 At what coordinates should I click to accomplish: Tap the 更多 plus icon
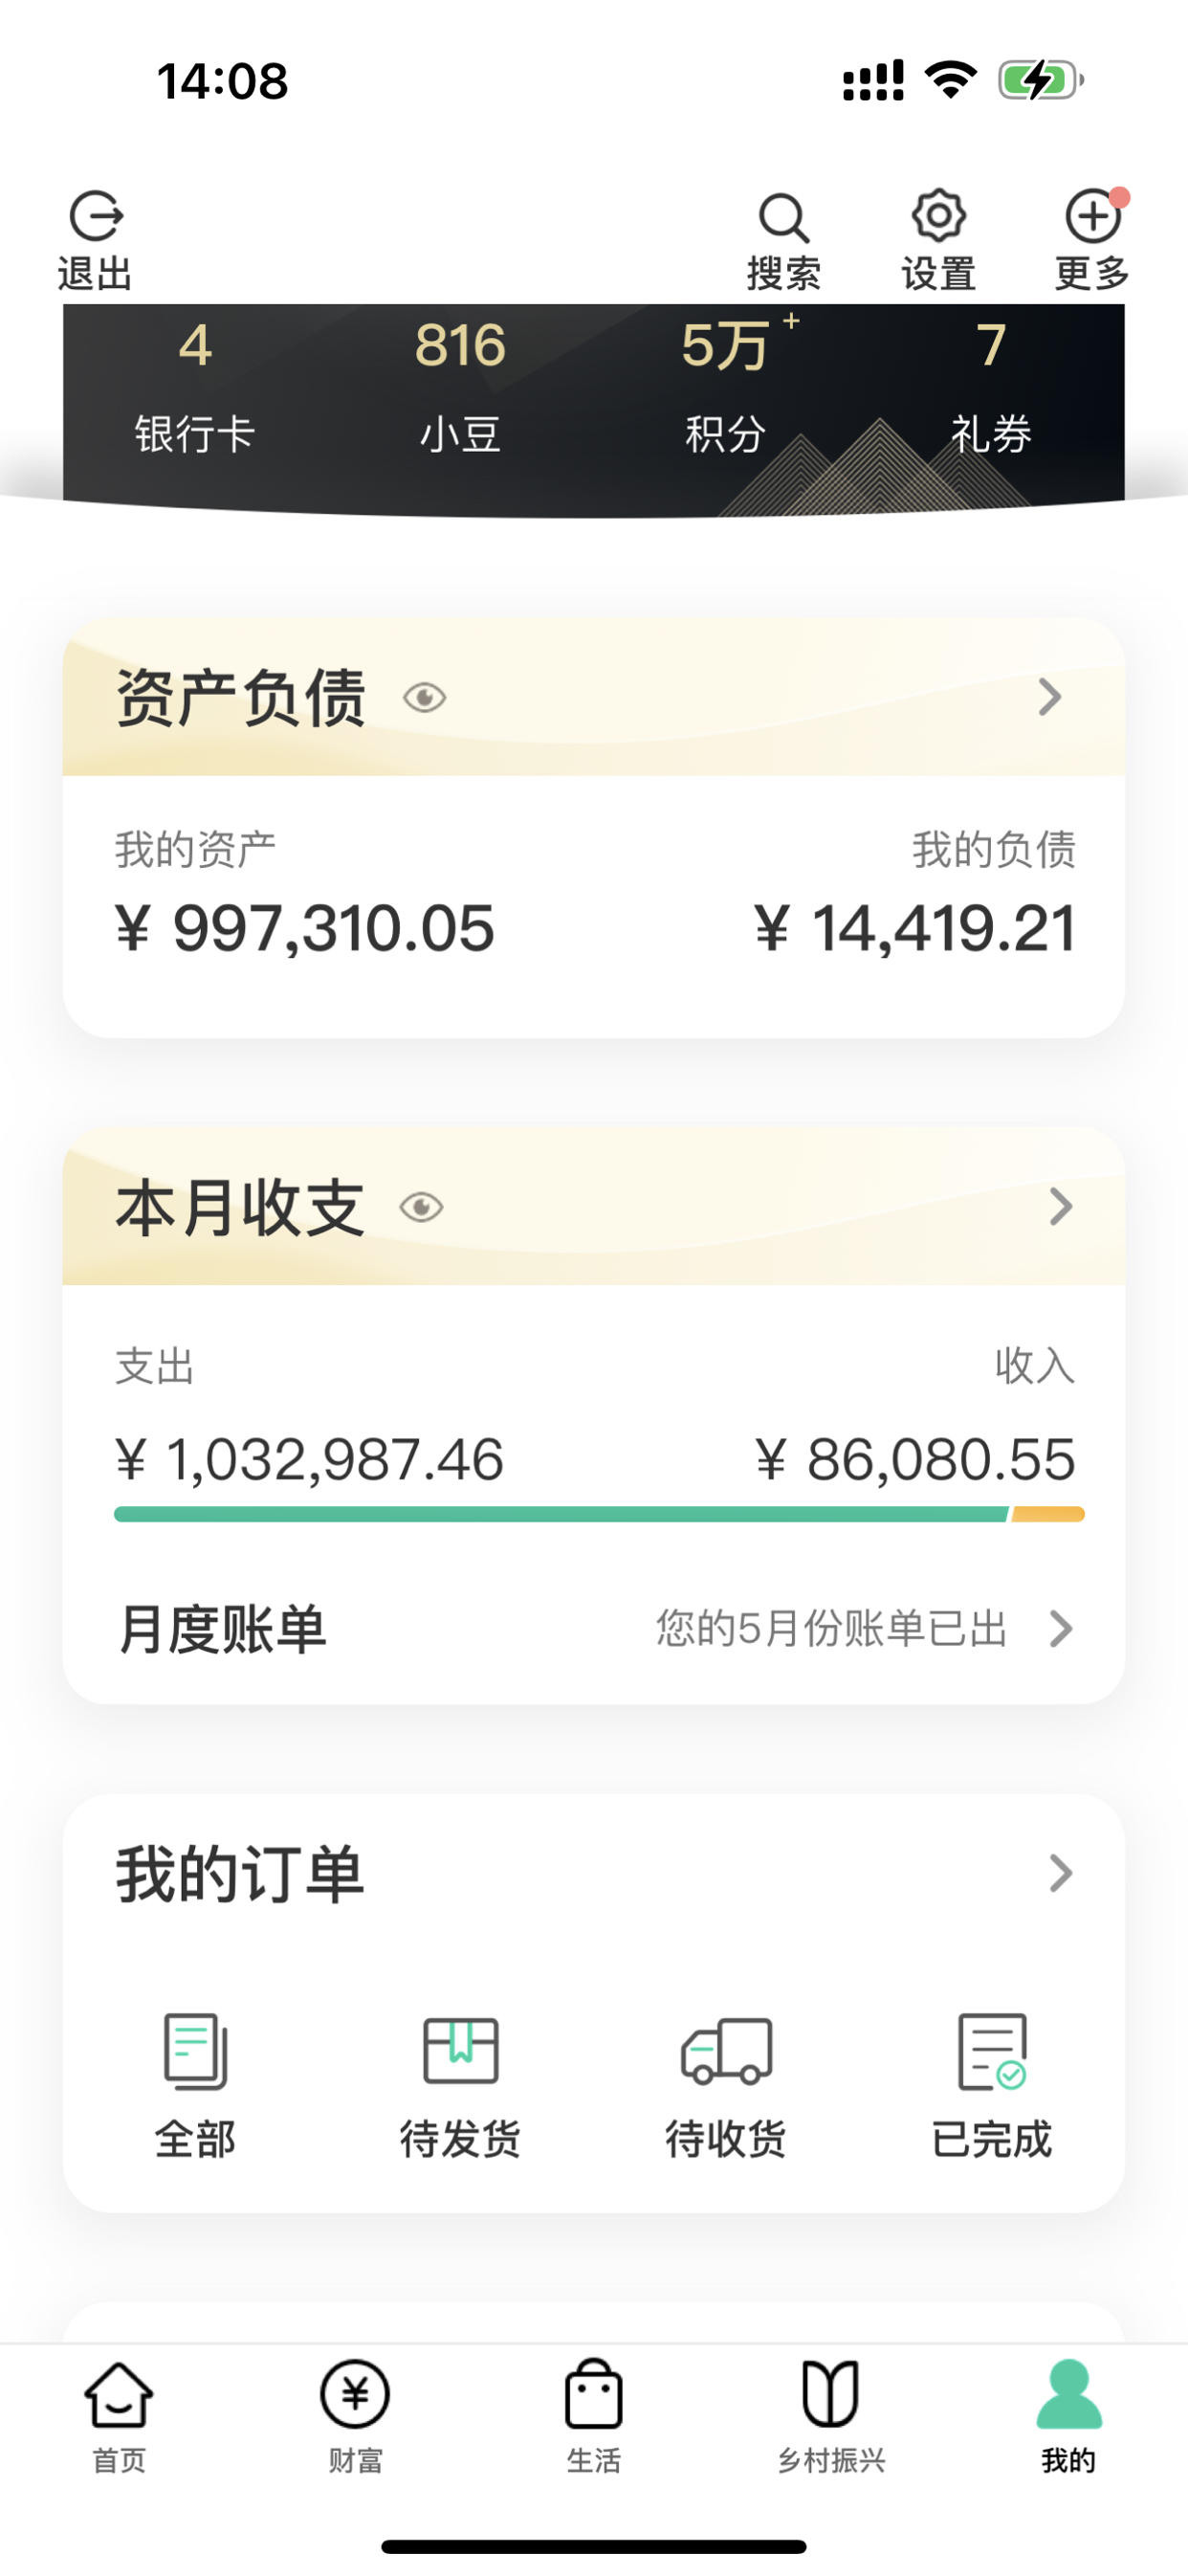(x=1092, y=216)
